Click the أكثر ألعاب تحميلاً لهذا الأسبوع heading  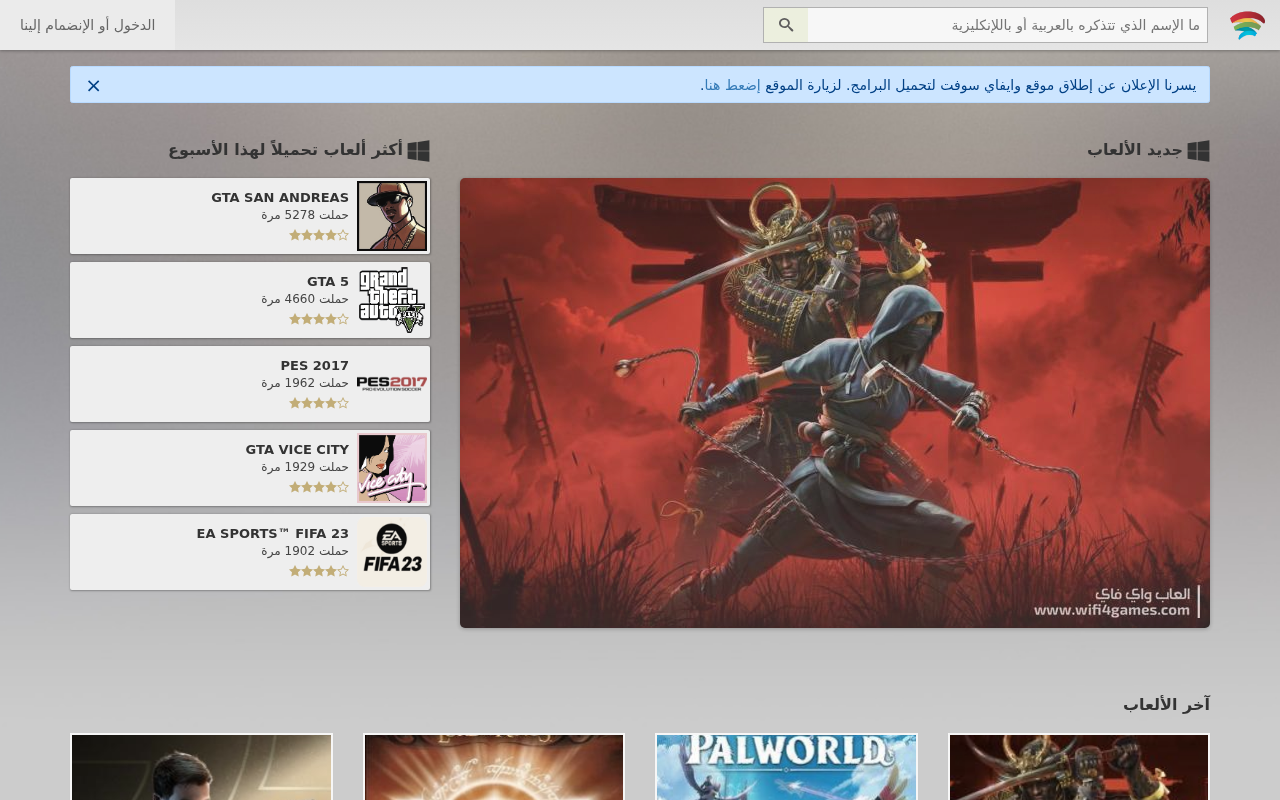[x=285, y=150]
